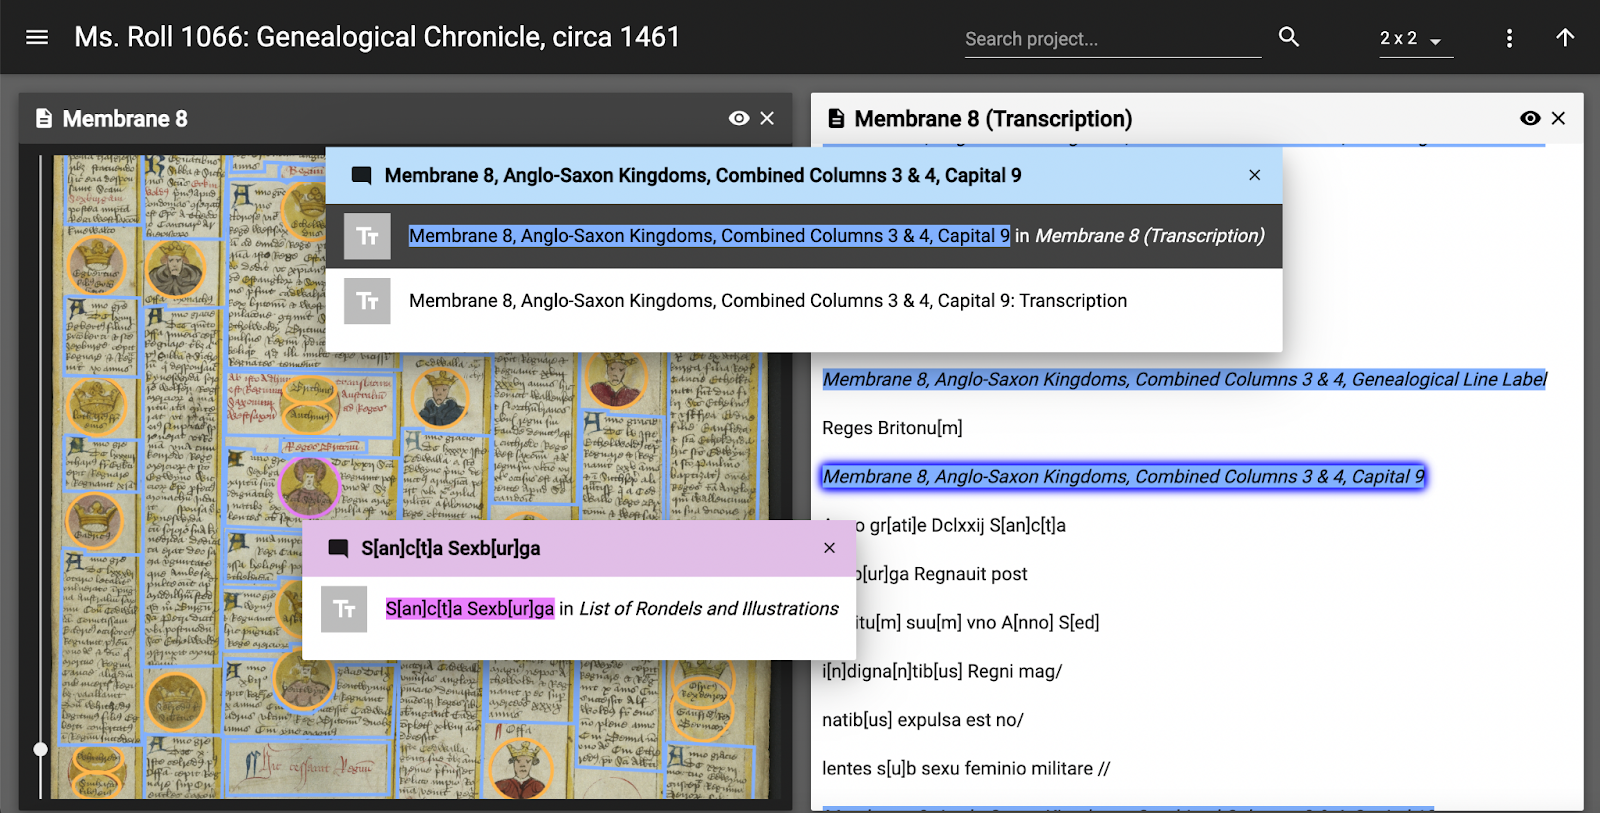Click the pink-outlined queen rondel on manuscript
Viewport: 1600px width, 813px height.
click(x=309, y=486)
